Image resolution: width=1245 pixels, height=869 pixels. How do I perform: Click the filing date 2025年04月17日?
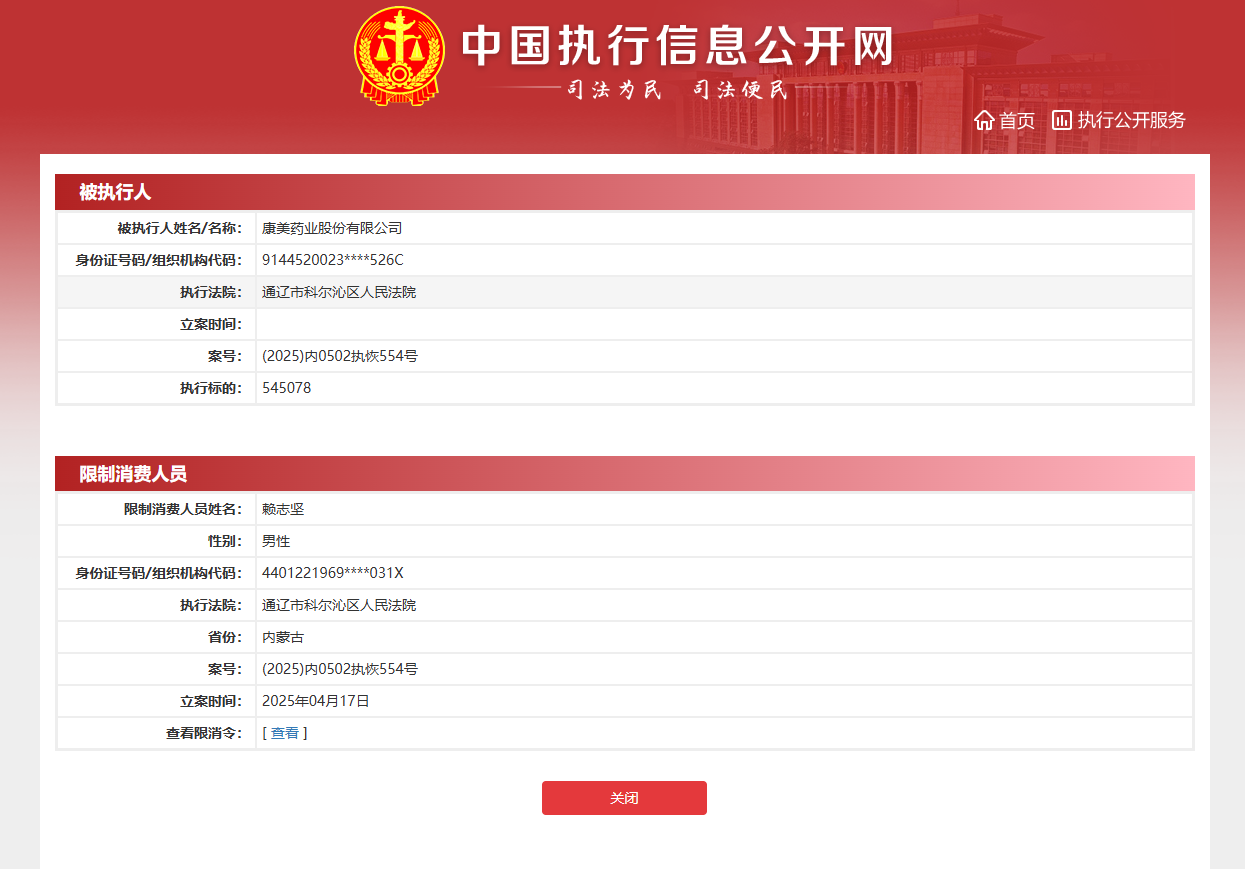[x=316, y=701]
